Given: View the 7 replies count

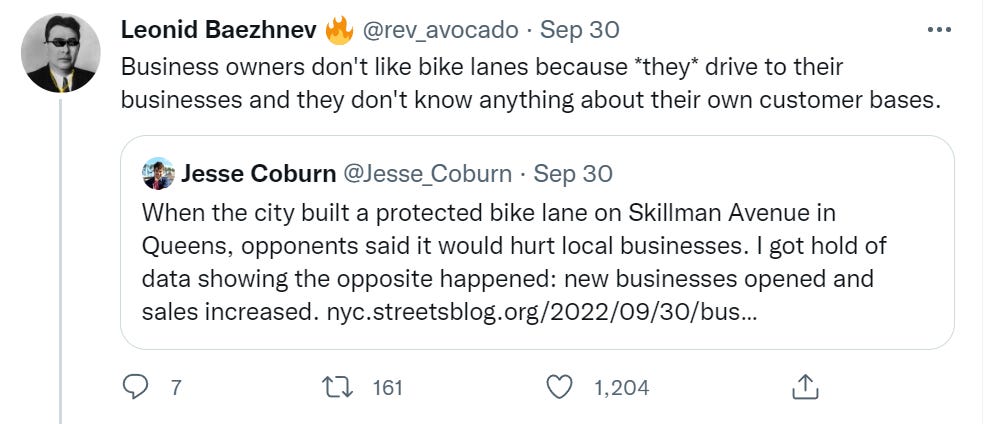Looking at the screenshot, I should click(177, 387).
